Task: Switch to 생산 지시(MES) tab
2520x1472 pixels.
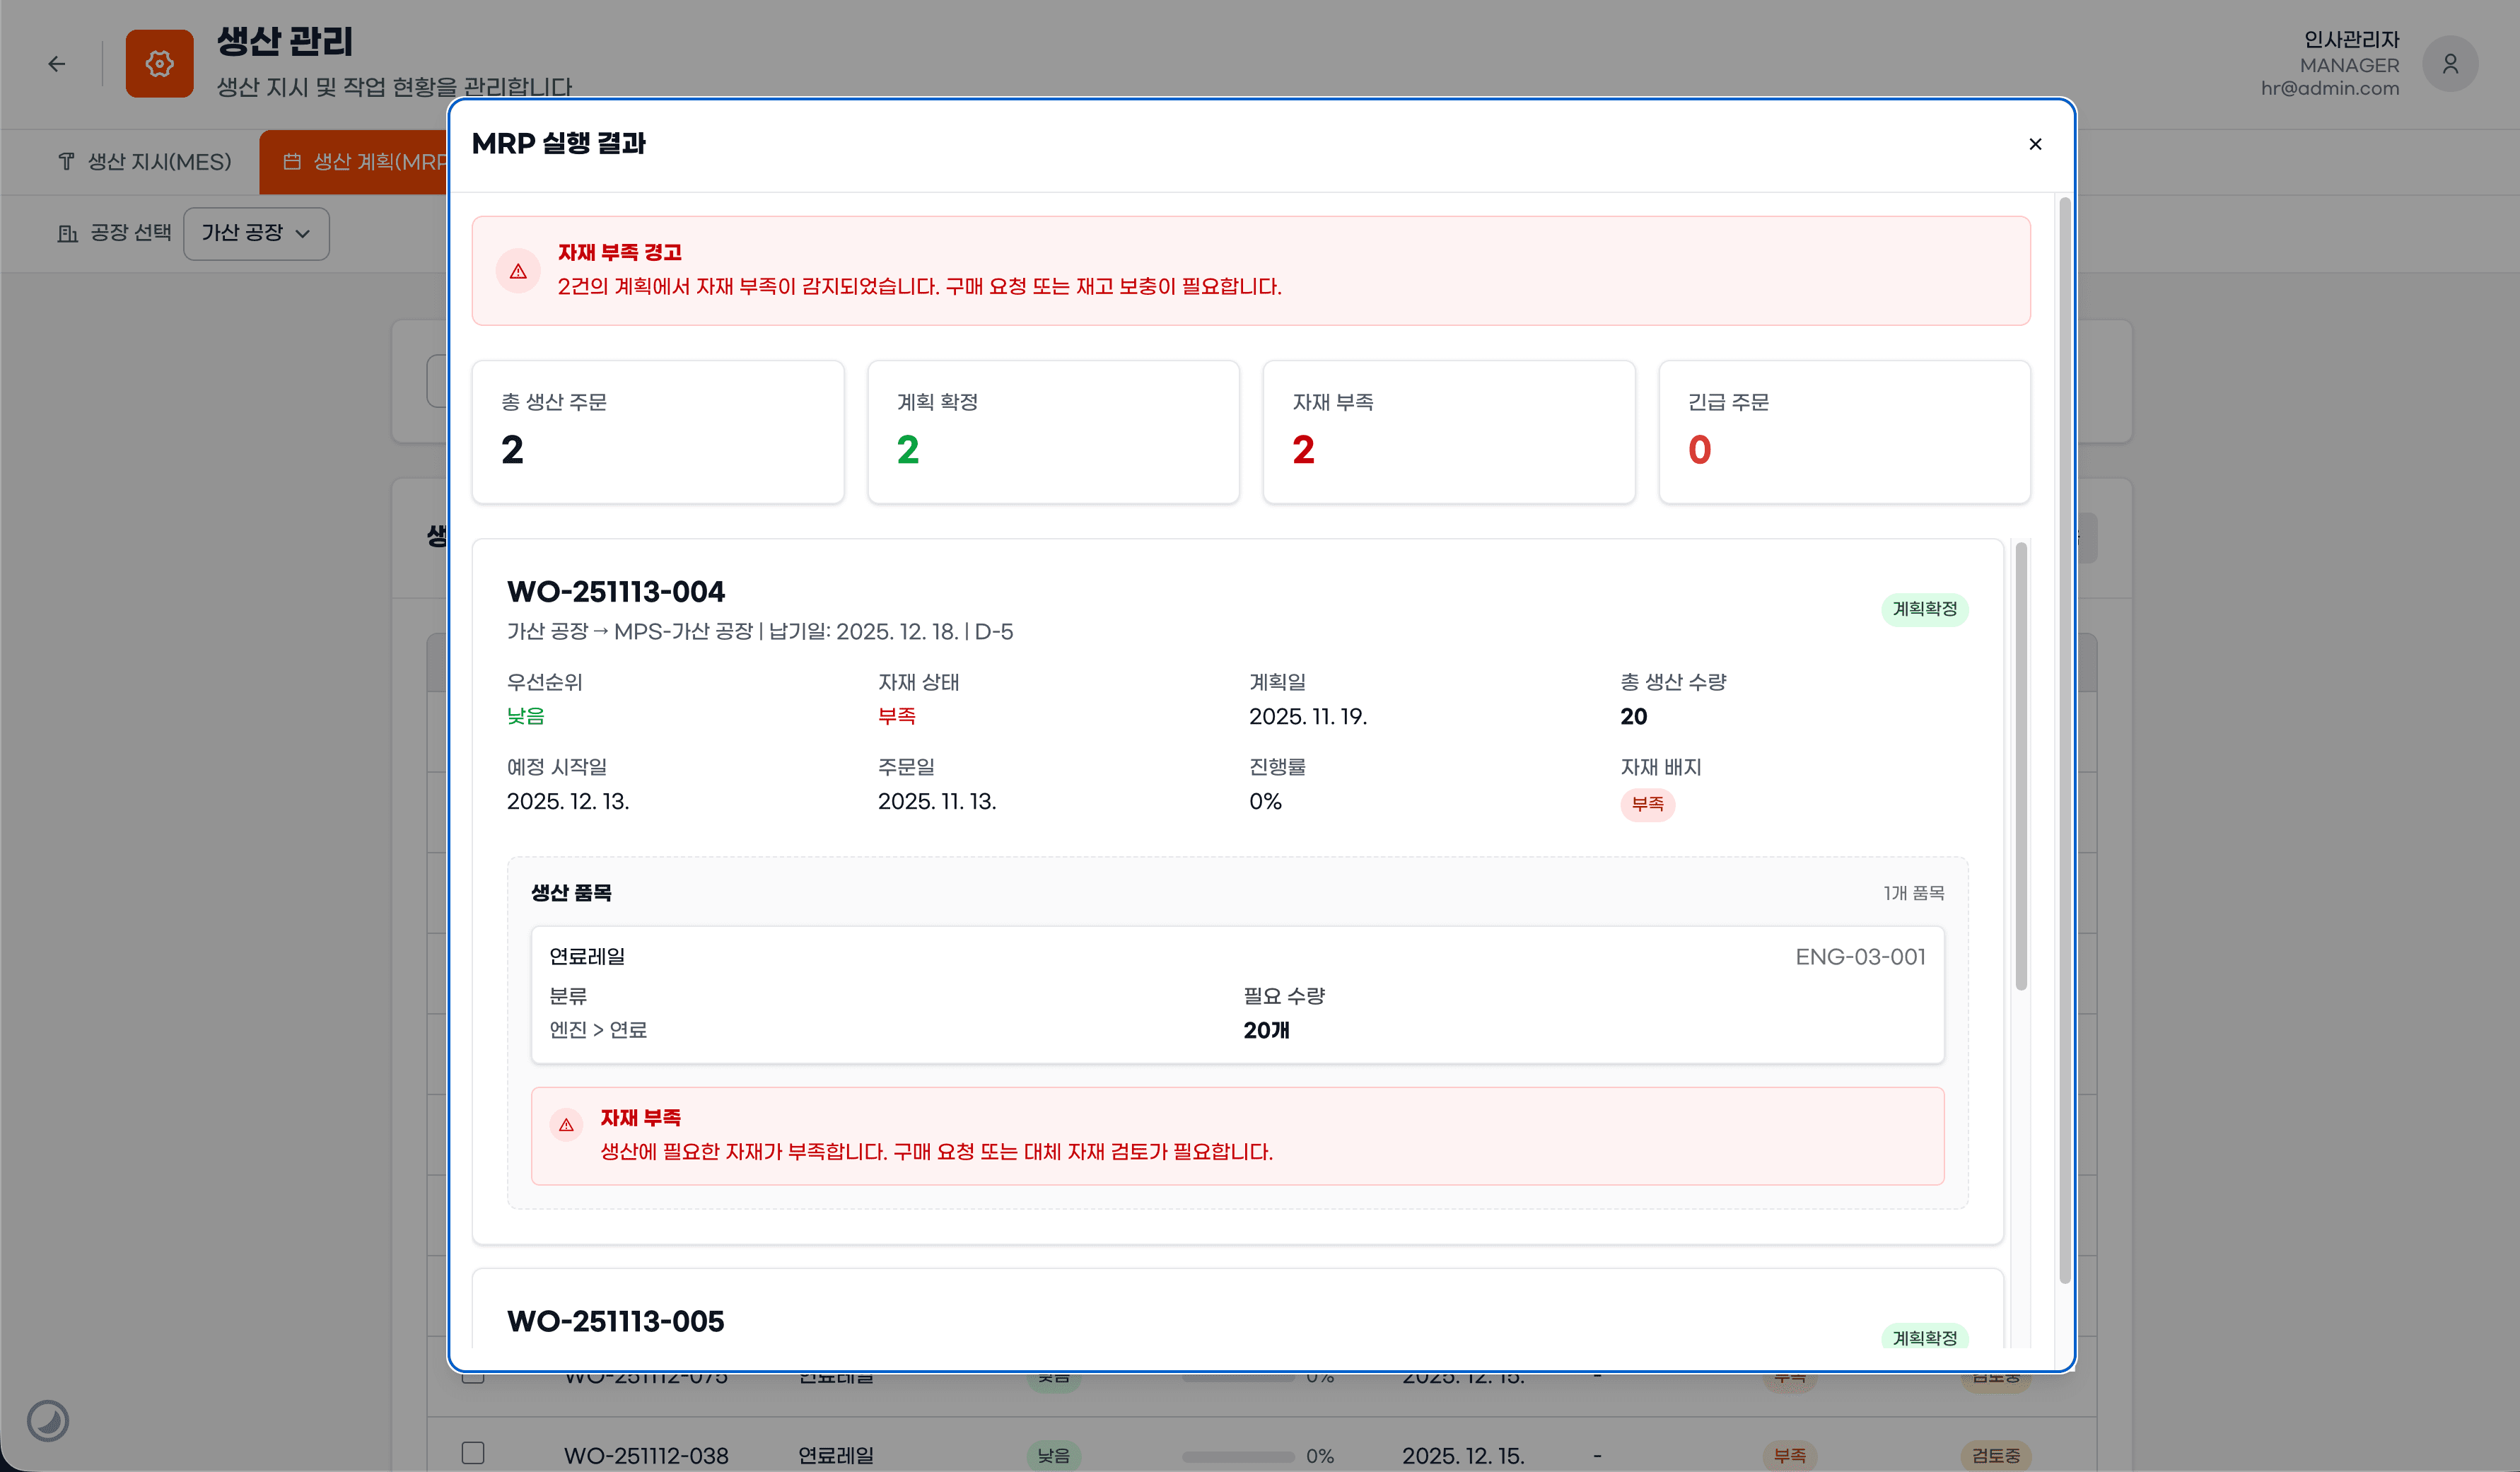Action: 145,162
